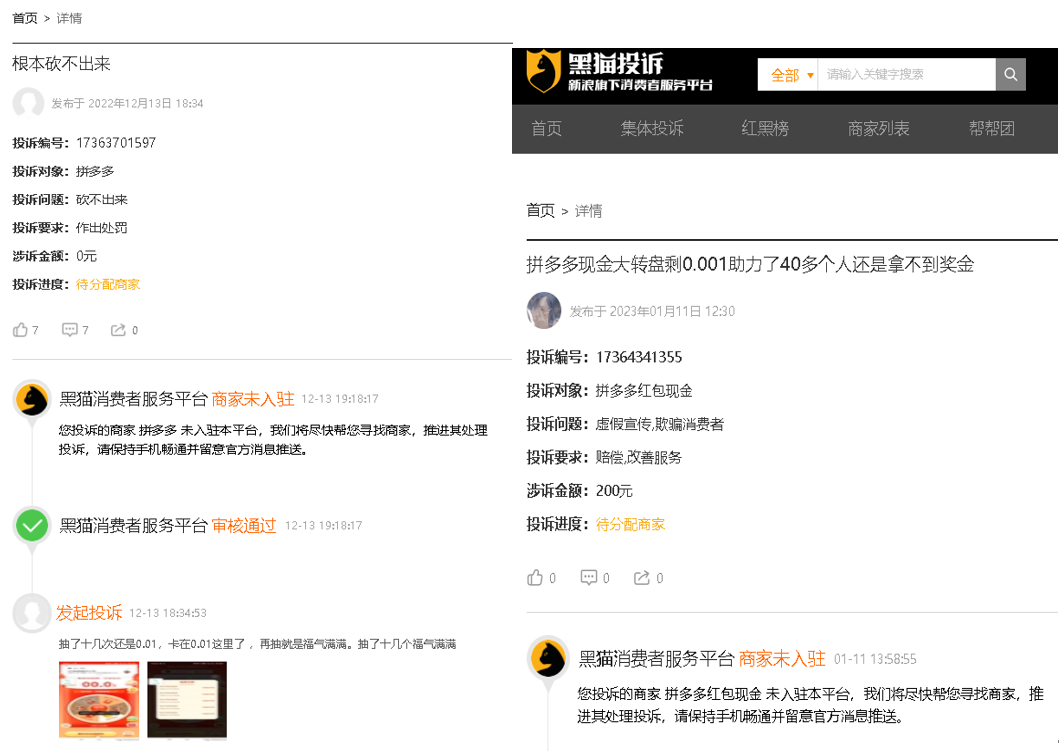This screenshot has height=755, width=1059.
Task: Click the title 拼多多现金大转盘剩0.001助力了40多个人
Action: click(750, 264)
